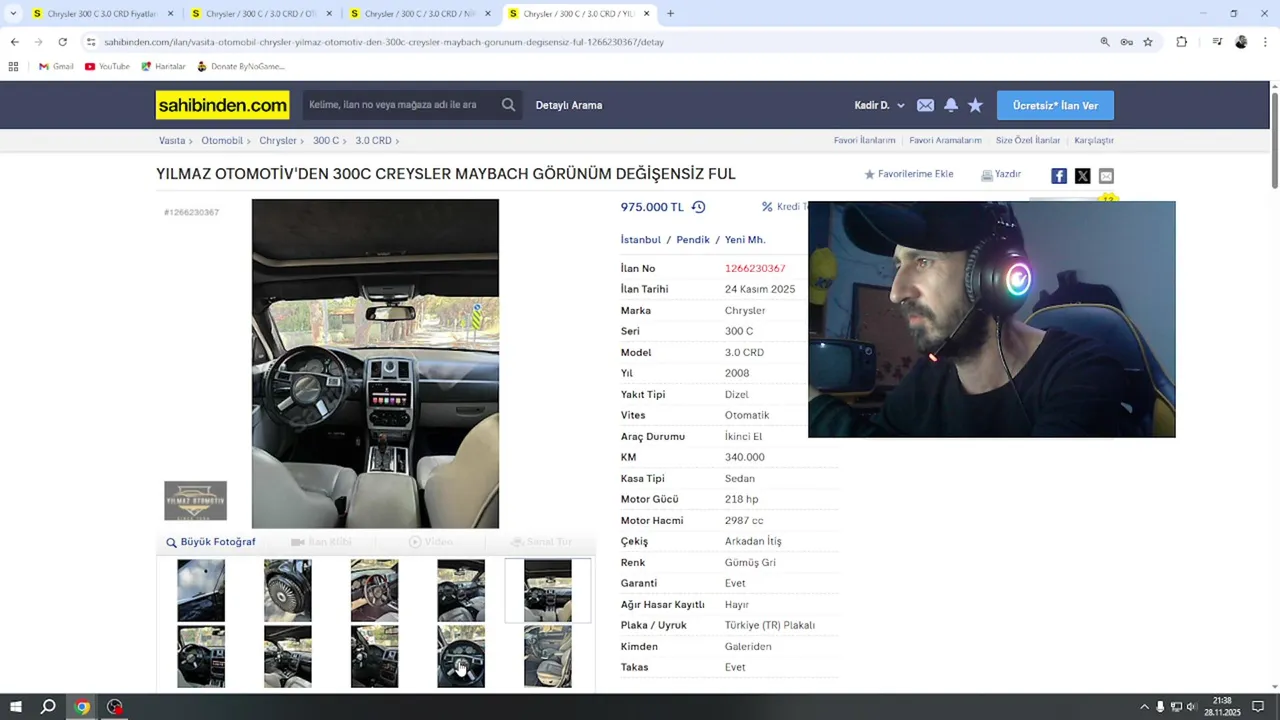Open Chrome profile avatar

pyautogui.click(x=1241, y=42)
